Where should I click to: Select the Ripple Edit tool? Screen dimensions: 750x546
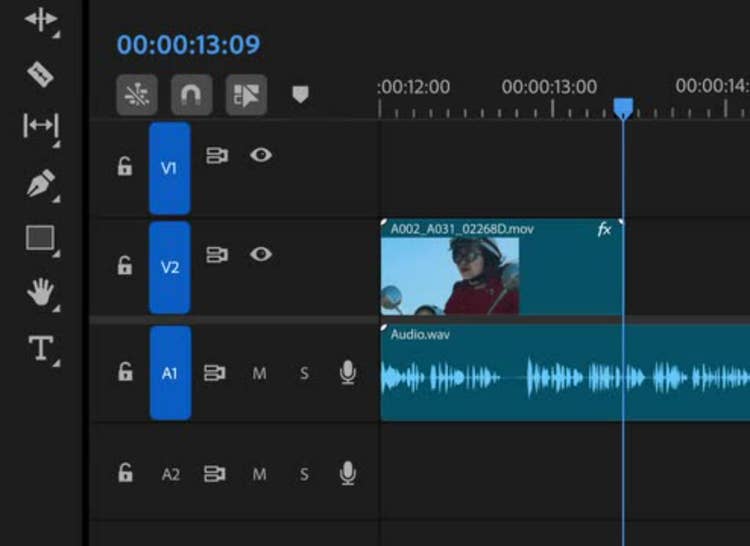(x=41, y=20)
